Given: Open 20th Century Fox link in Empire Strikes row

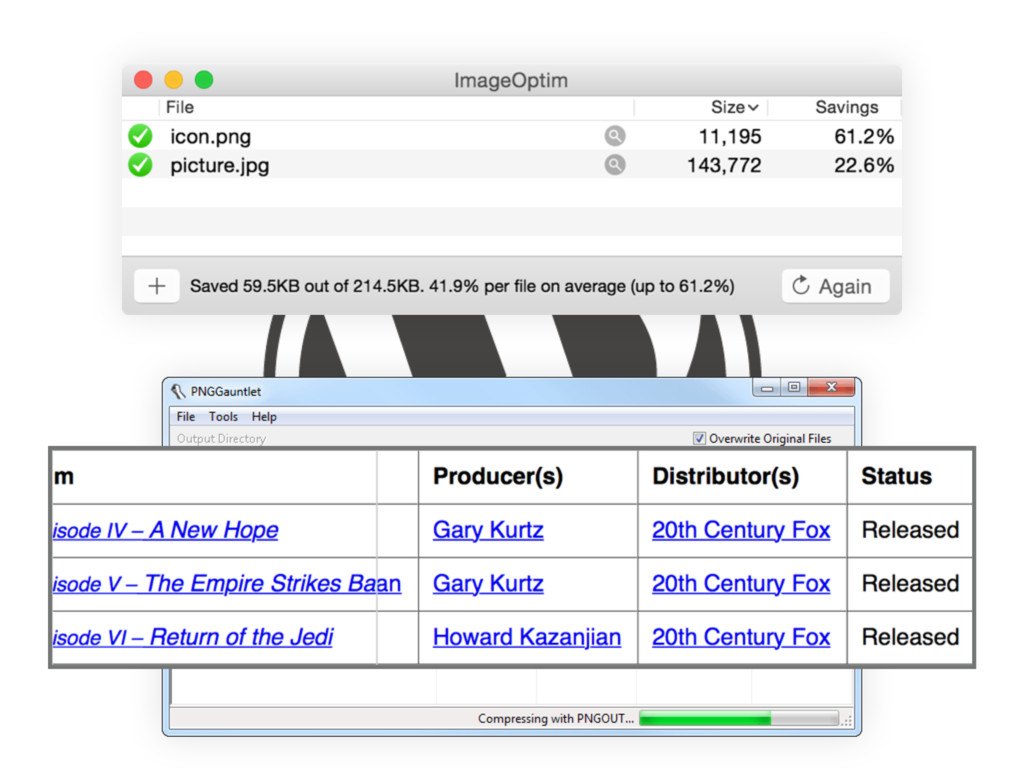Looking at the screenshot, I should [x=741, y=583].
